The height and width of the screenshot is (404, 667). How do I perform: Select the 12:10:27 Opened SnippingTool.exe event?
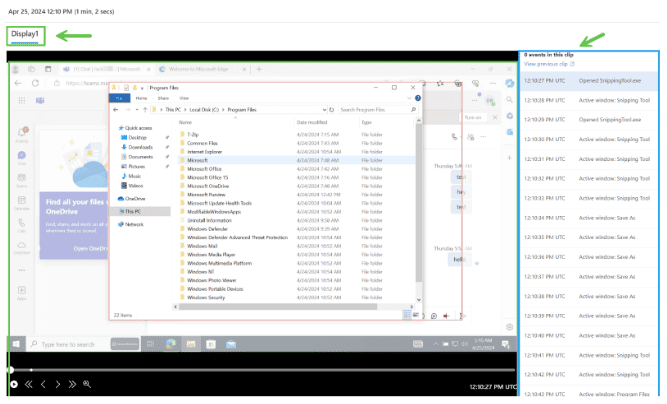pyautogui.click(x=588, y=81)
